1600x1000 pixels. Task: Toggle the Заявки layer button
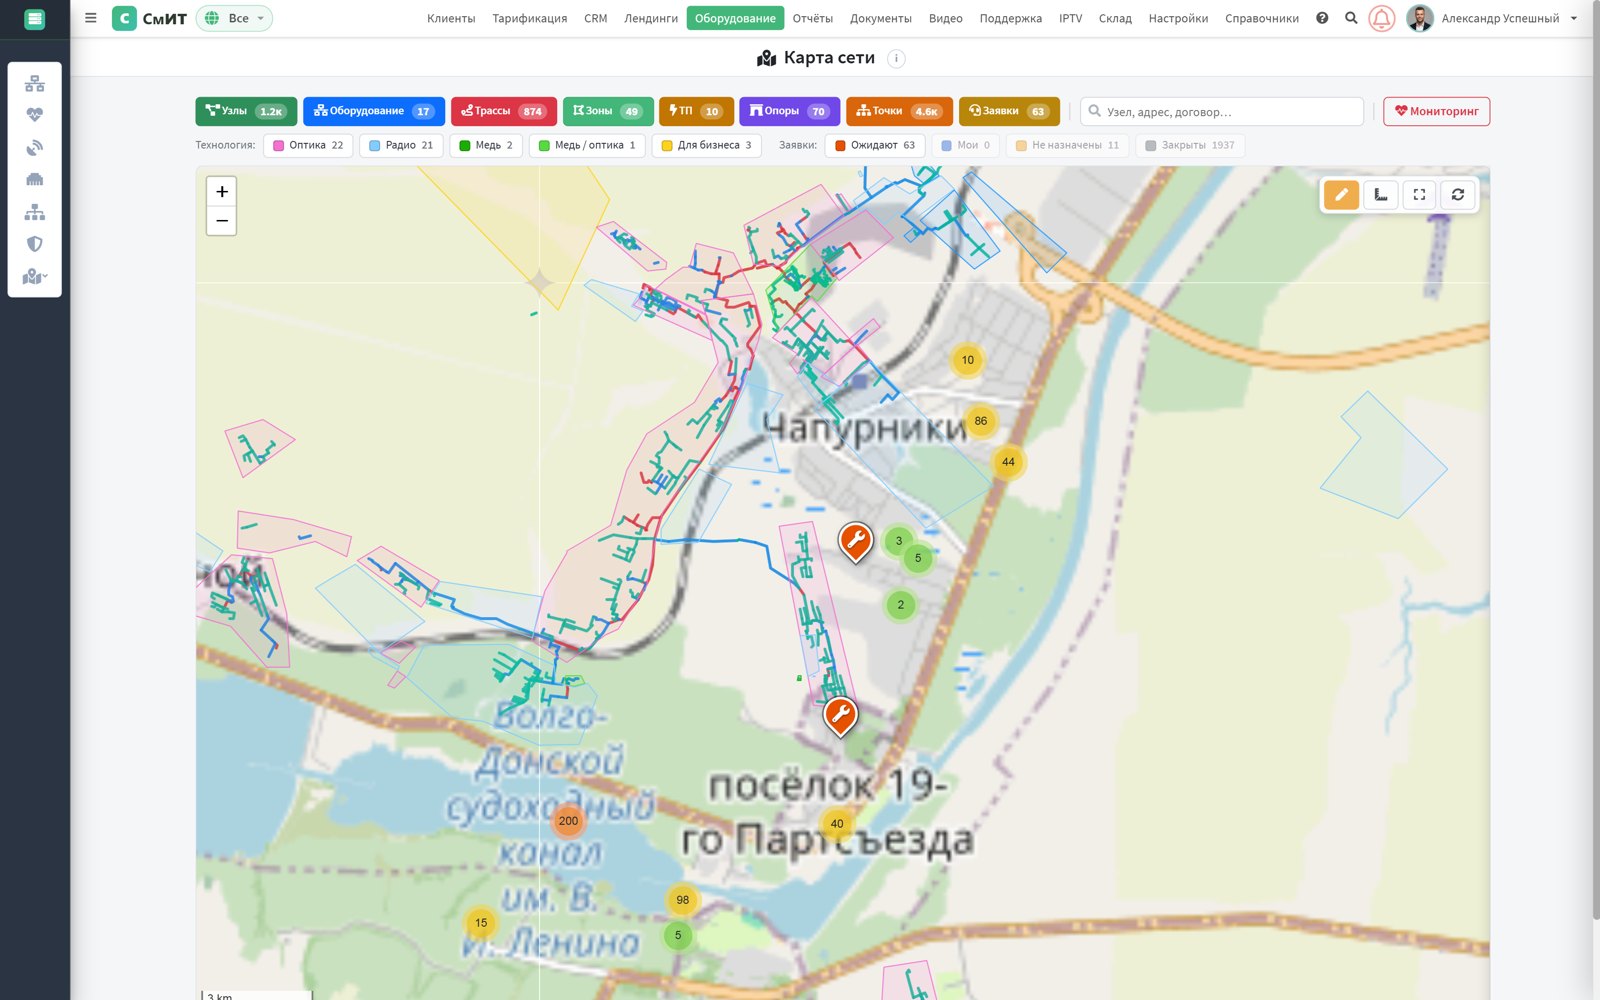tap(1009, 111)
